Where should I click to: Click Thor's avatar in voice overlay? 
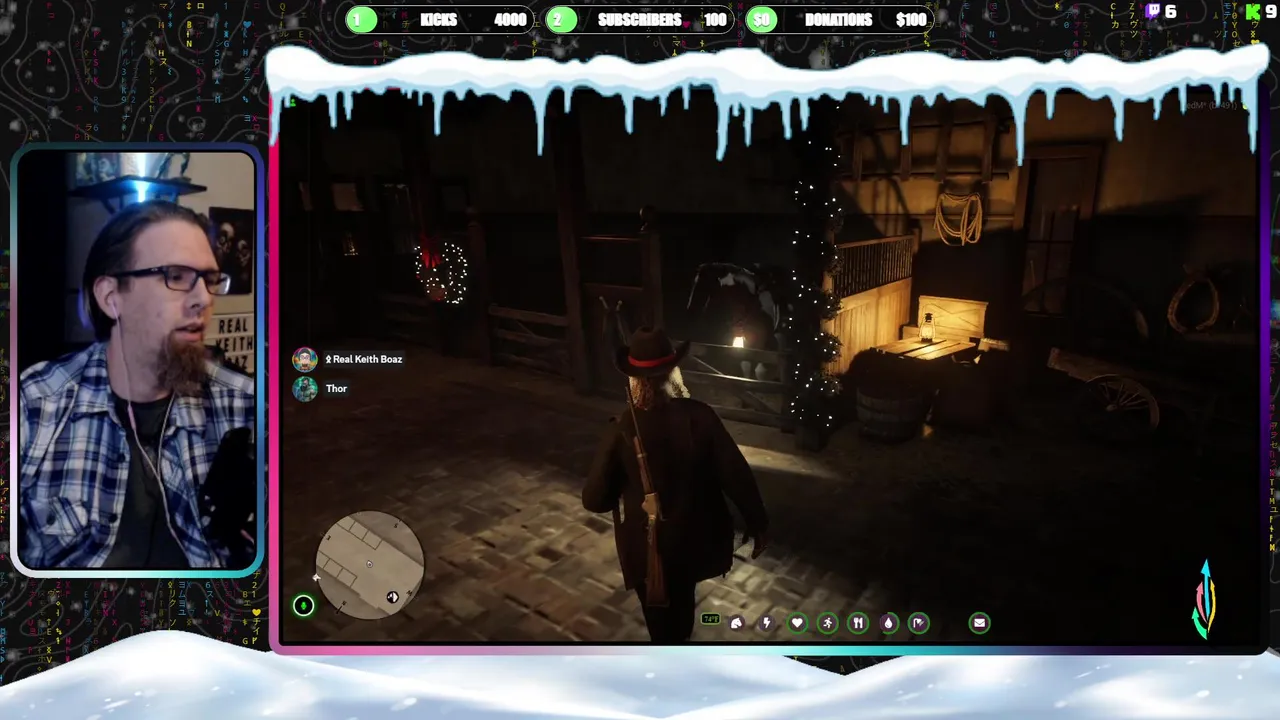pos(305,388)
